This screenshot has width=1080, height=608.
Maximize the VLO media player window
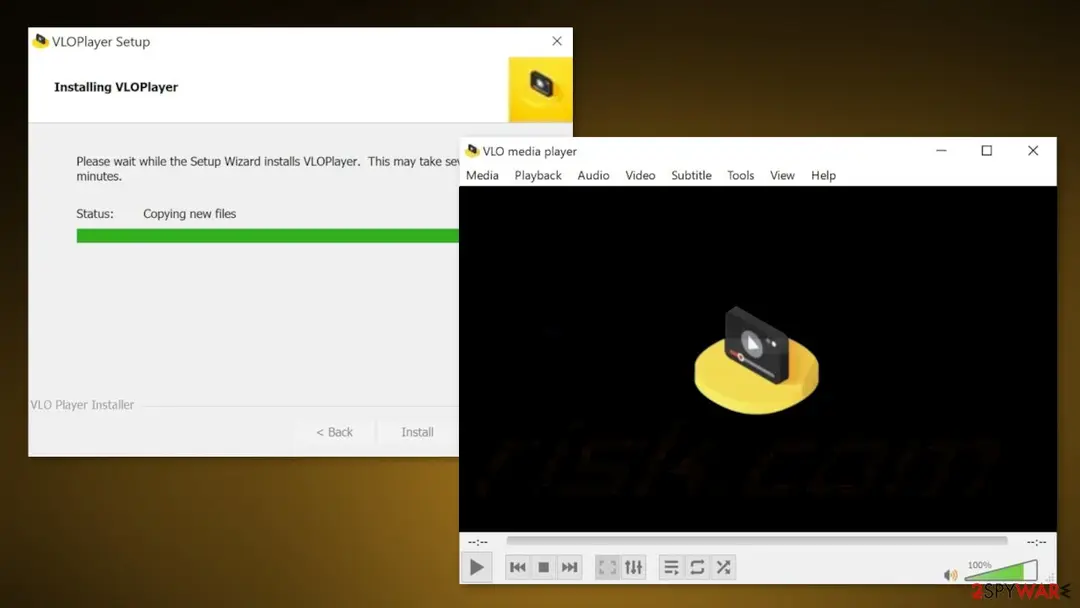click(986, 151)
